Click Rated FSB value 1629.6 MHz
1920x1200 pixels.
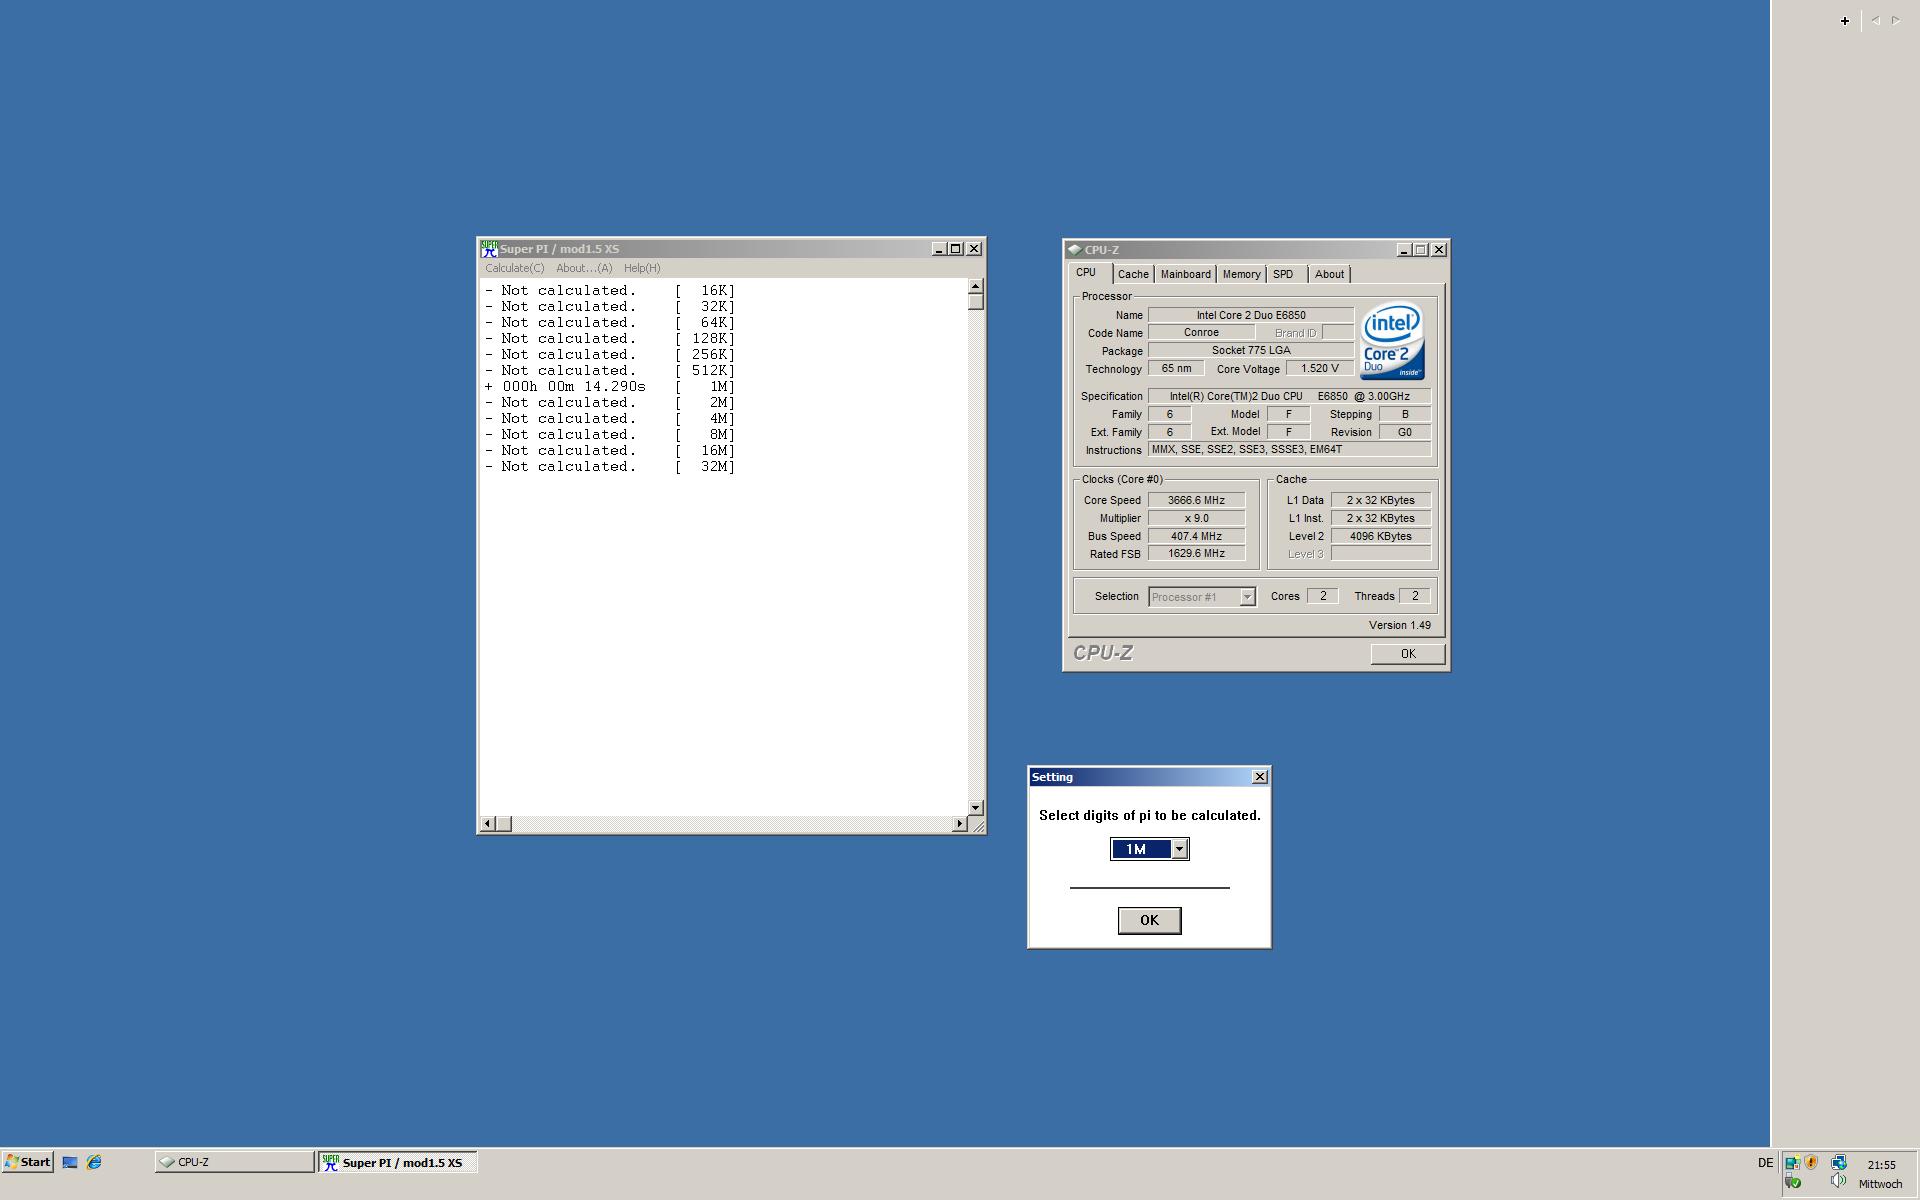tap(1196, 553)
